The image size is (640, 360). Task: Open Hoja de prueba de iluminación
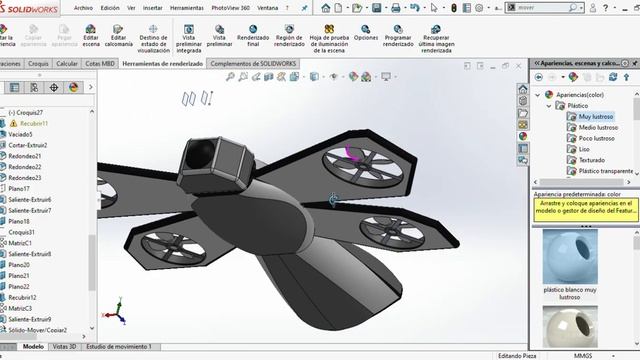(x=329, y=38)
